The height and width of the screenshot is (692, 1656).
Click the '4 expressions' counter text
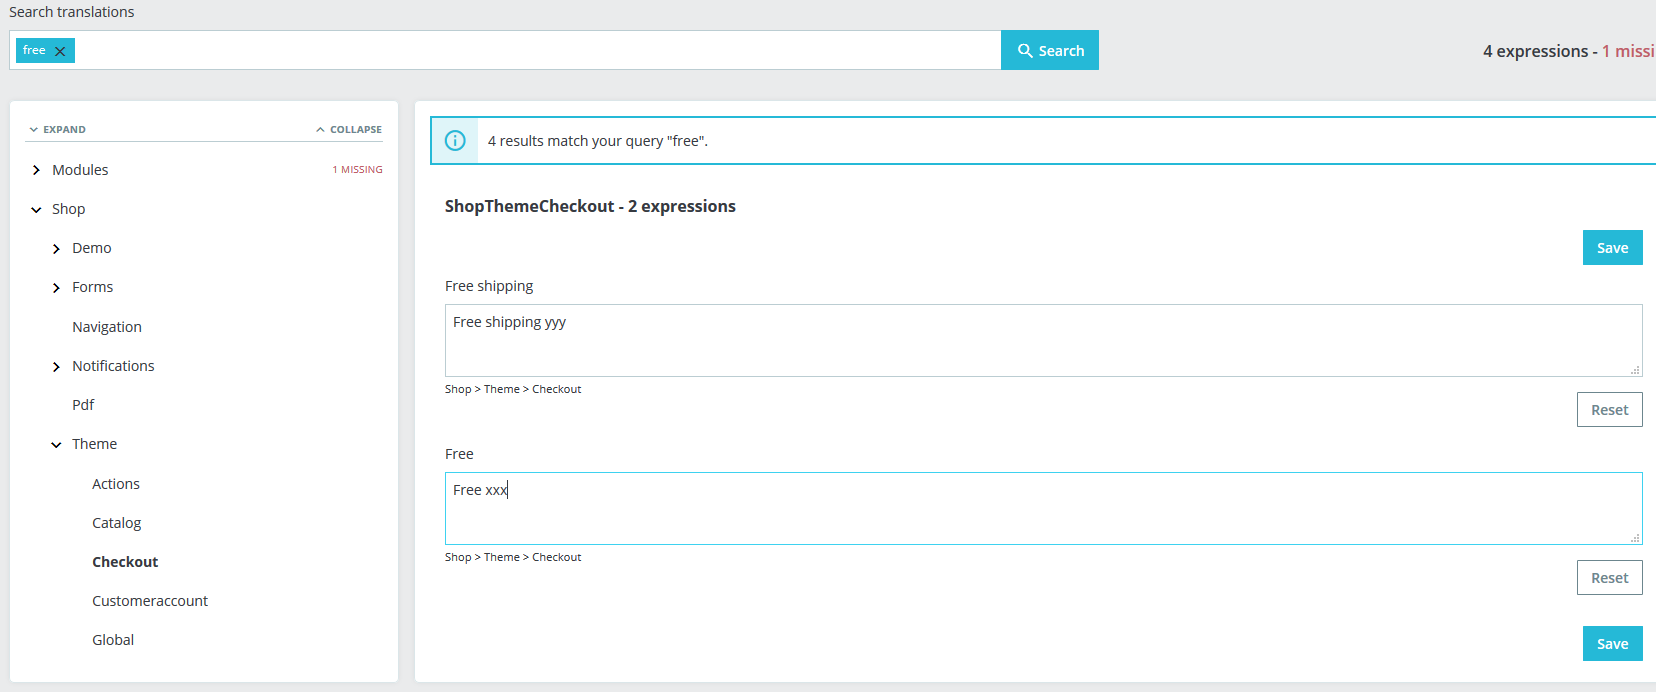click(1535, 51)
